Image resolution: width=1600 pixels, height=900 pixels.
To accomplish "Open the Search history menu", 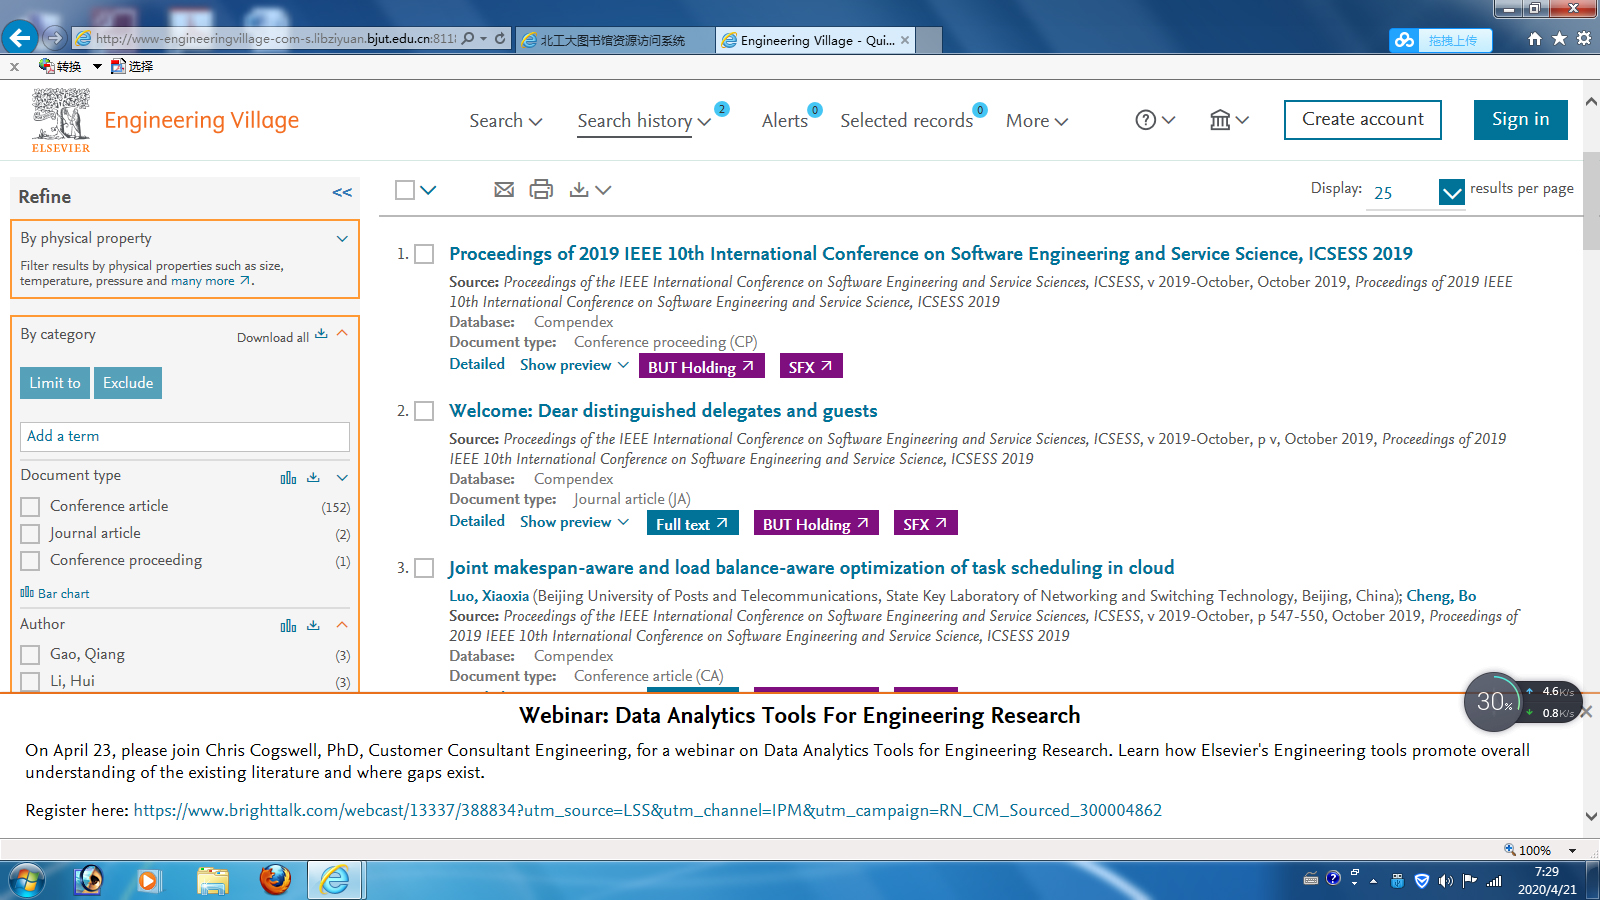I will click(x=644, y=120).
